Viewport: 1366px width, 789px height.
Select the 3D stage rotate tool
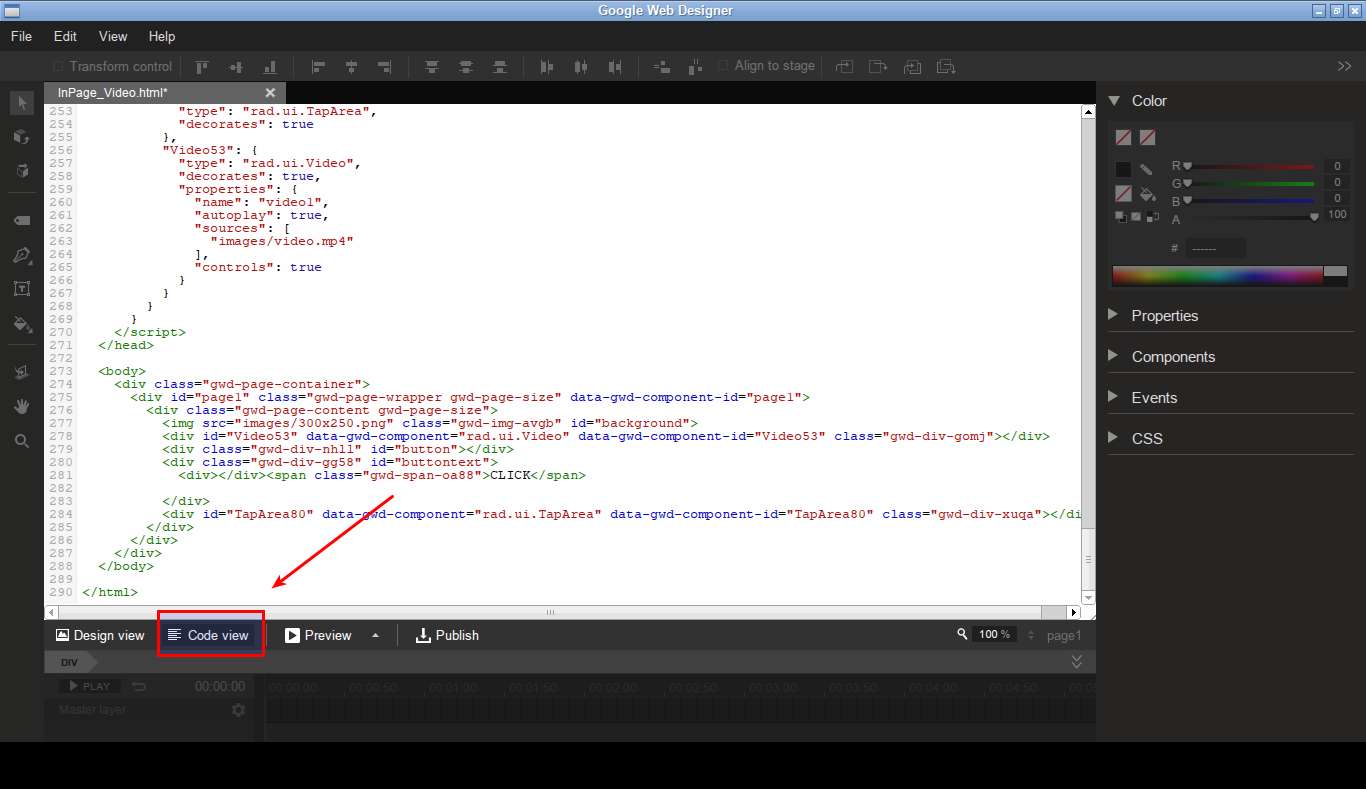coord(21,171)
